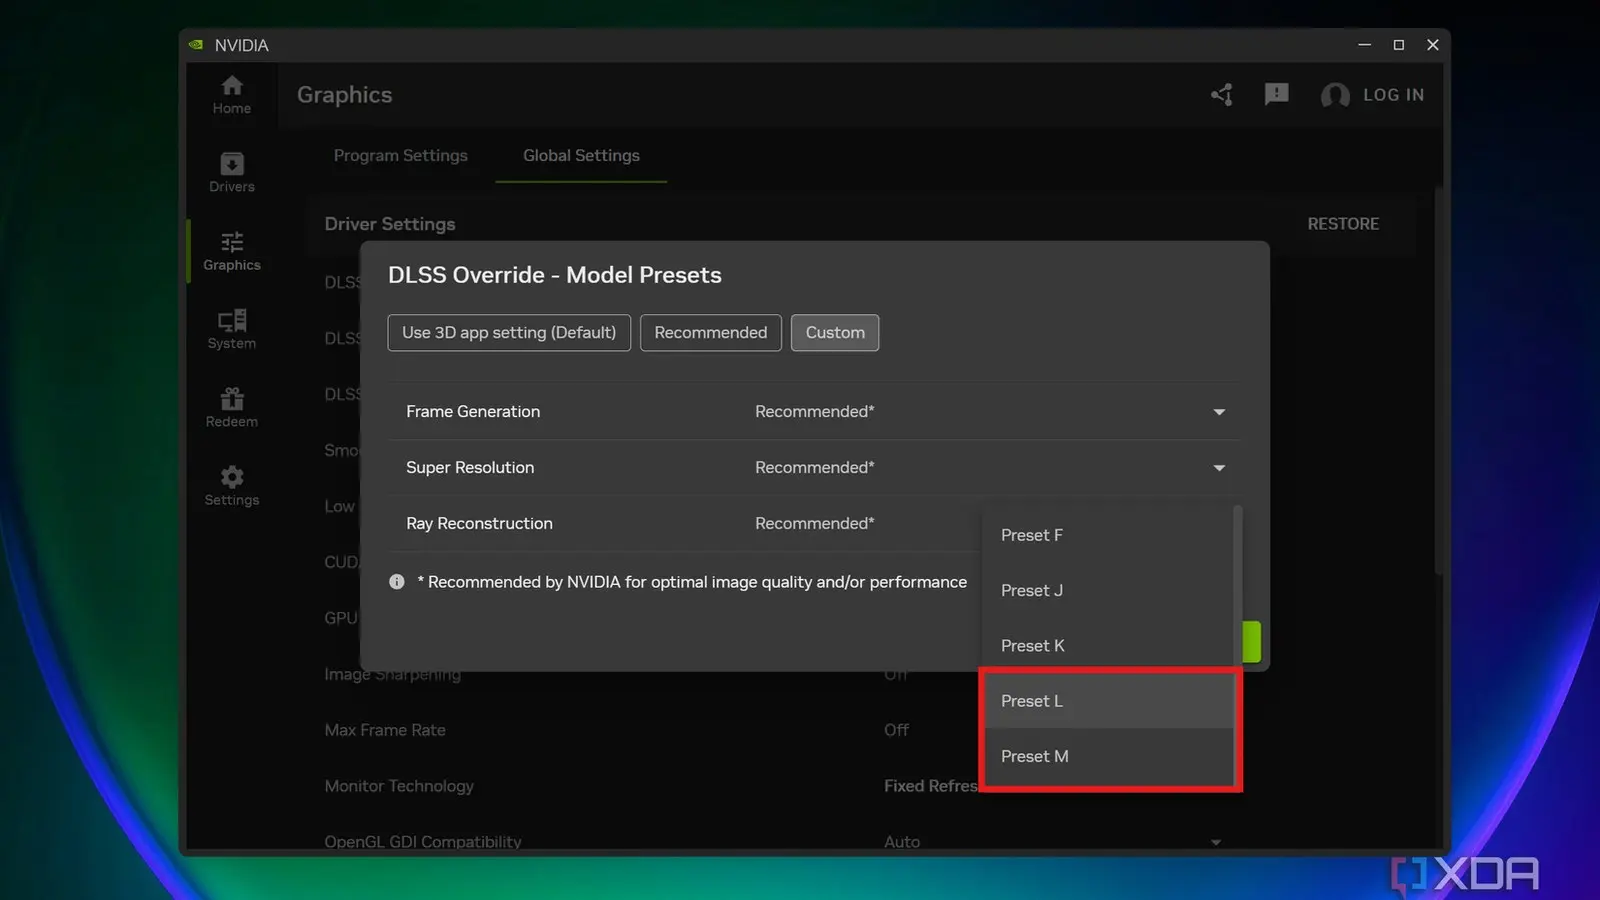Choose Preset L from the list
Screen dimensions: 1600x900
(1107, 701)
